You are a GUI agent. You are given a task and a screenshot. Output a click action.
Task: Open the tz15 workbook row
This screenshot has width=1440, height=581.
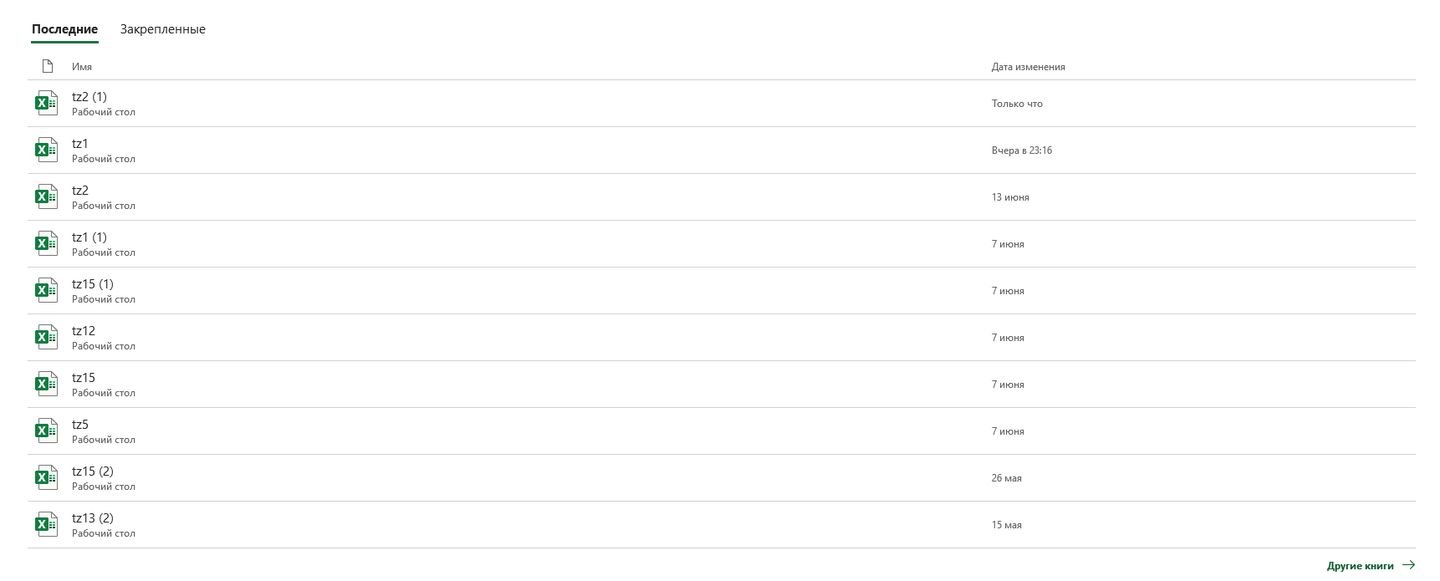coord(721,384)
